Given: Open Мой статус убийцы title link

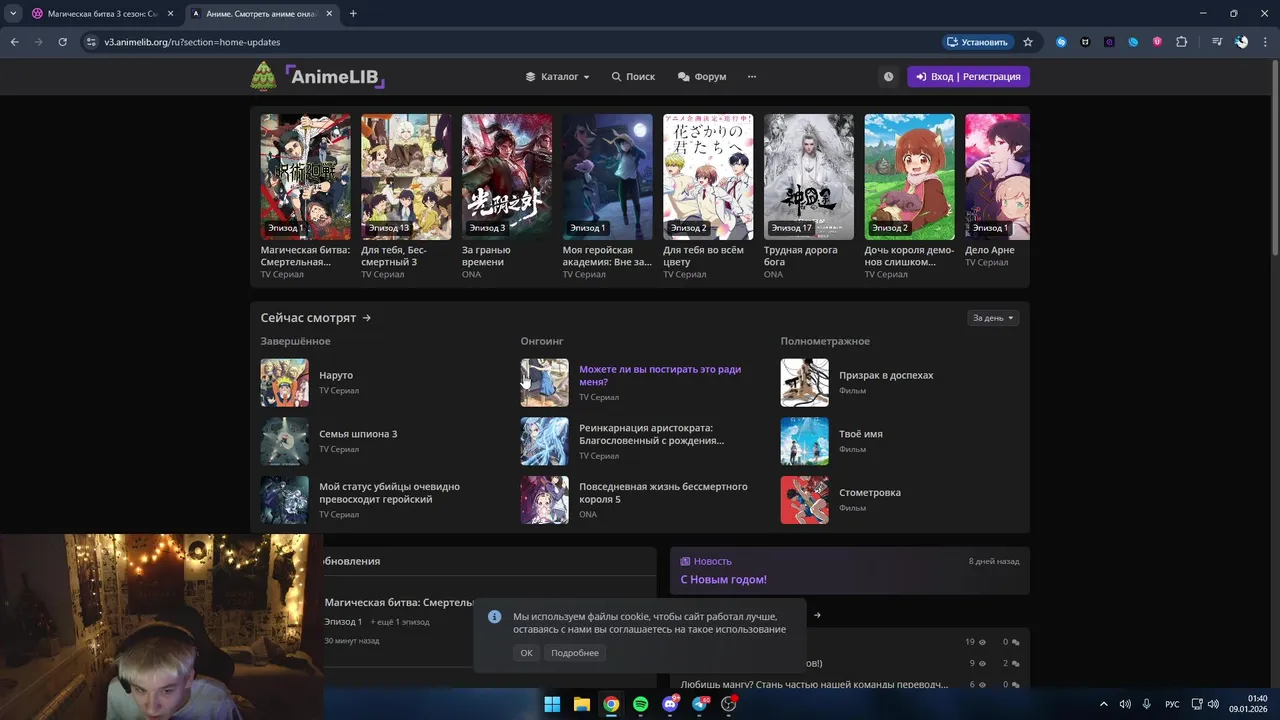Looking at the screenshot, I should (x=389, y=493).
